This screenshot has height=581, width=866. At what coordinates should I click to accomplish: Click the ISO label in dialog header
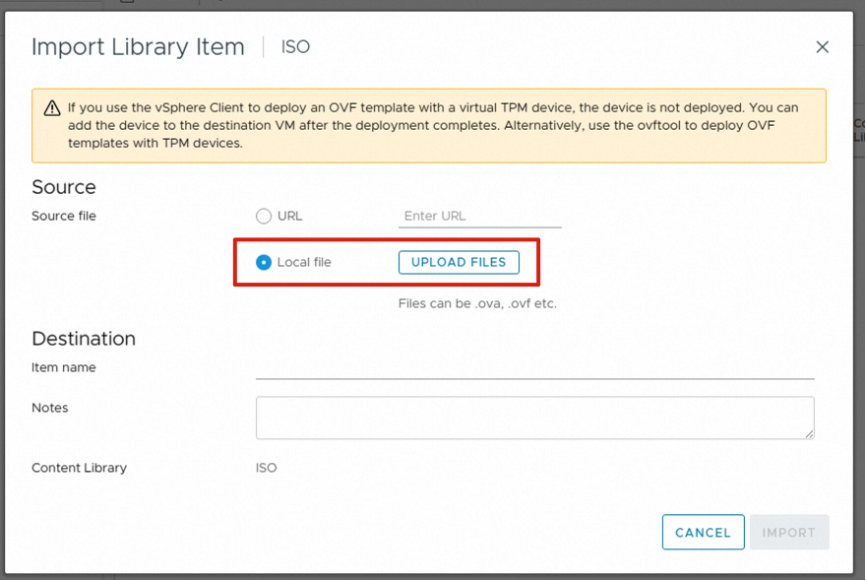point(296,47)
